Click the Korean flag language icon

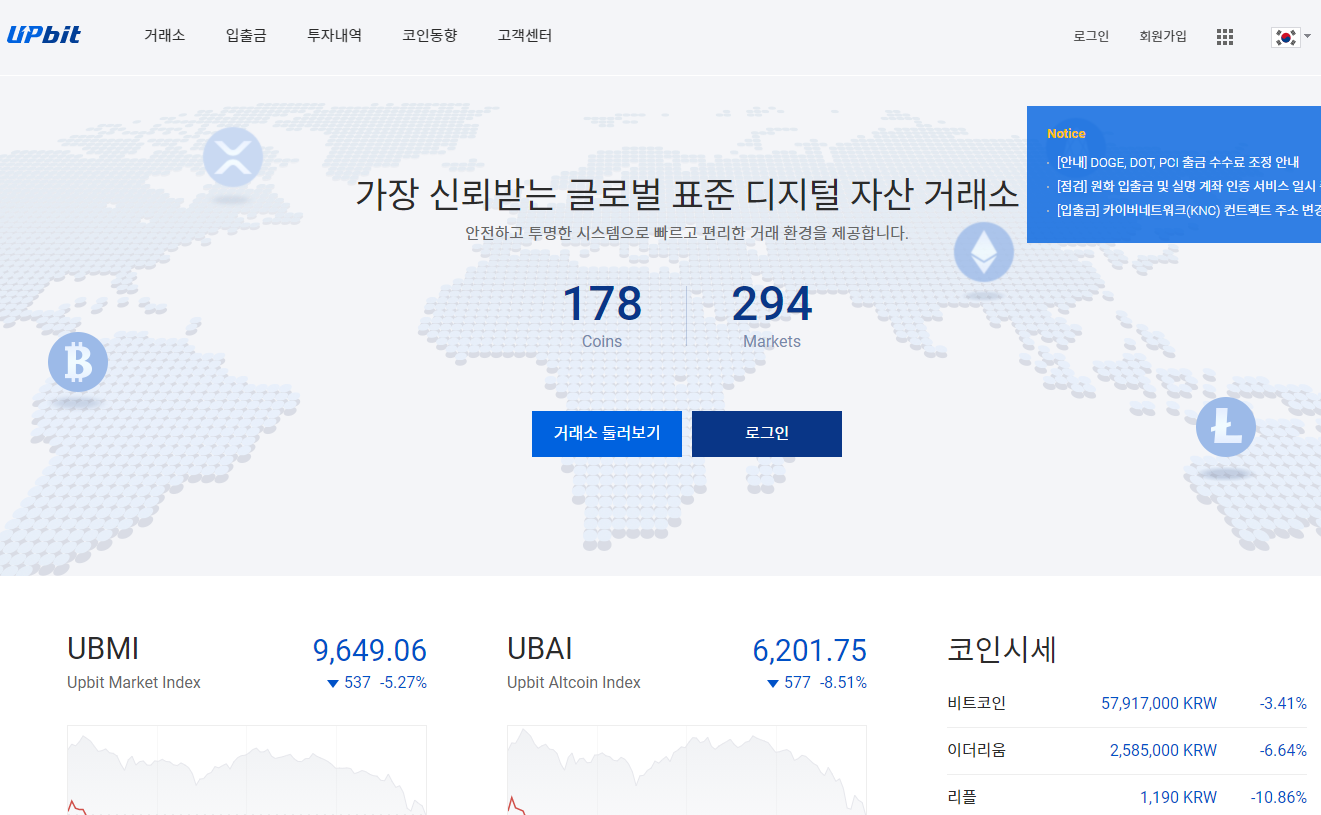click(1285, 37)
